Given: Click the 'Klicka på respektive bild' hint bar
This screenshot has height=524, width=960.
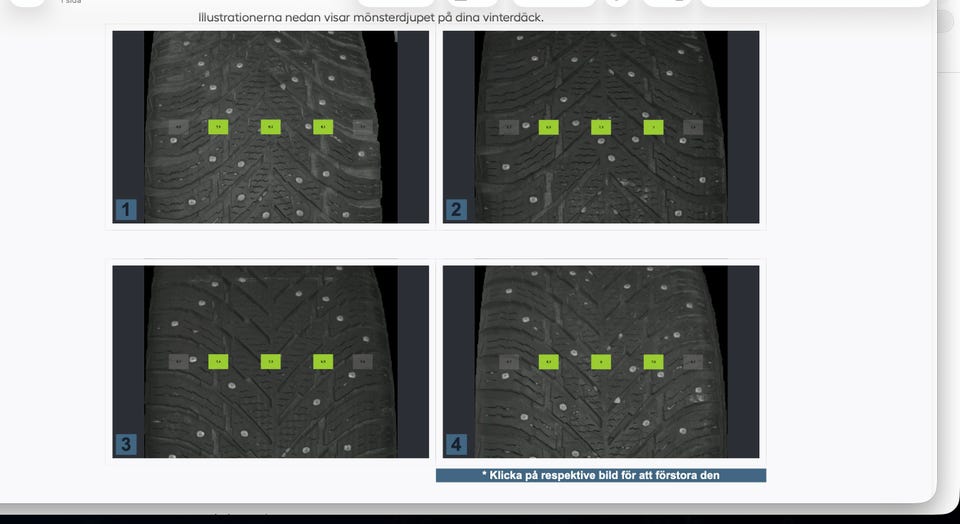Looking at the screenshot, I should click(x=601, y=476).
